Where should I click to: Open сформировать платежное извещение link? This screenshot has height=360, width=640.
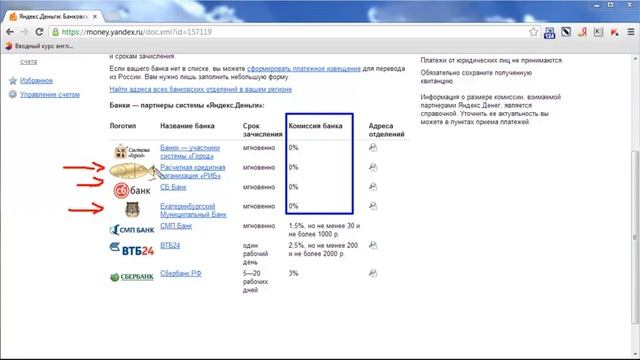[304, 69]
